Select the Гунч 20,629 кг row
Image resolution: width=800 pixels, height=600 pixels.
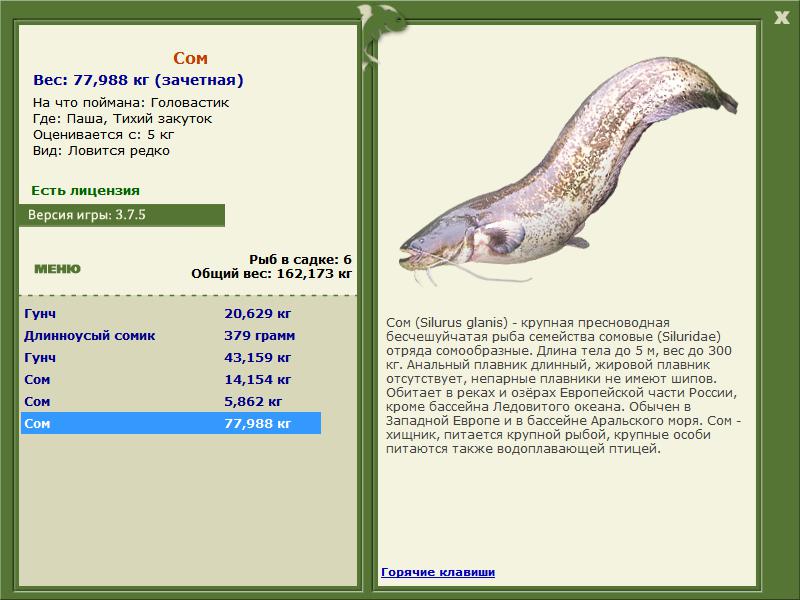pos(170,314)
